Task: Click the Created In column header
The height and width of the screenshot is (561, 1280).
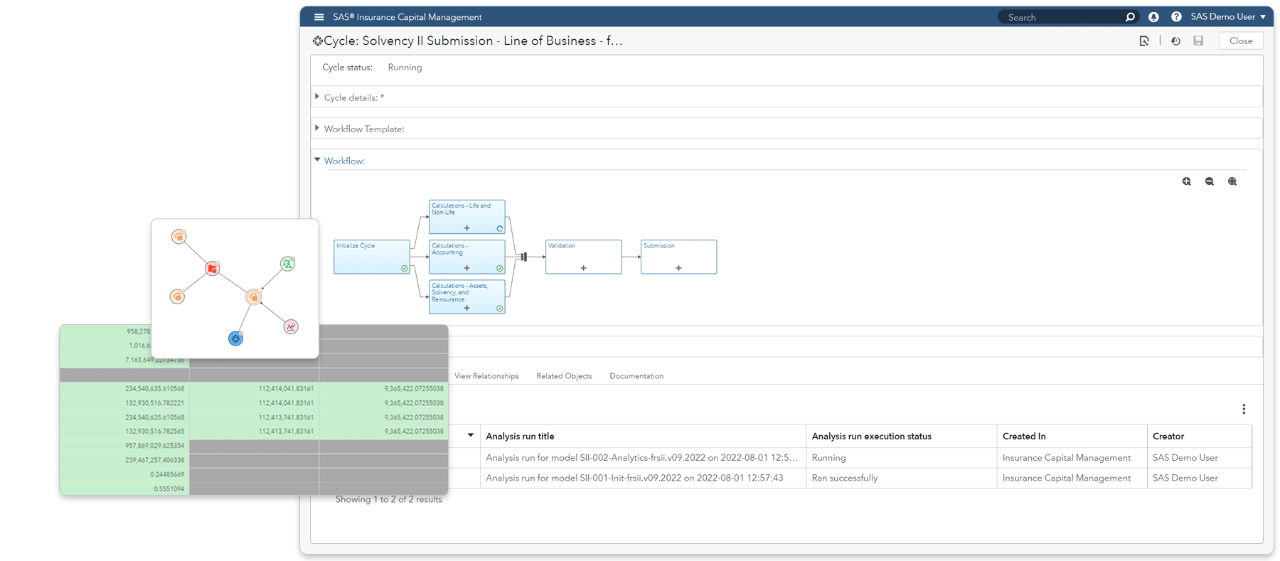Action: [1072, 436]
